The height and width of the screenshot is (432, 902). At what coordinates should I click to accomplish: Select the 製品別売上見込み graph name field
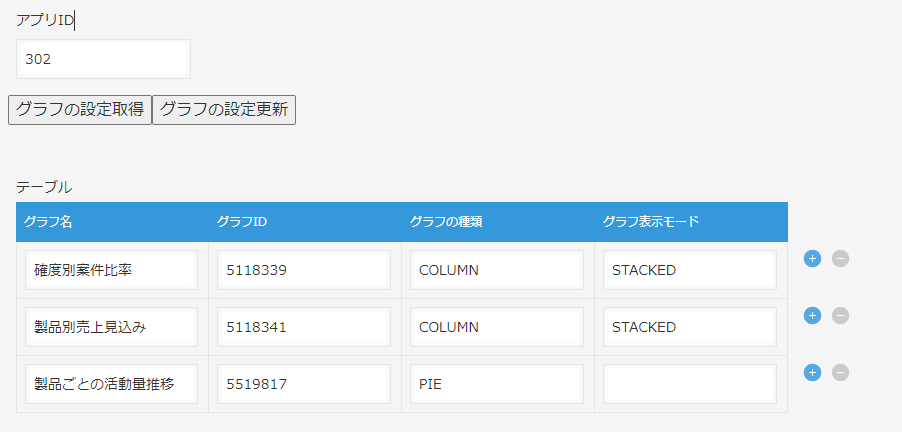[x=112, y=327]
